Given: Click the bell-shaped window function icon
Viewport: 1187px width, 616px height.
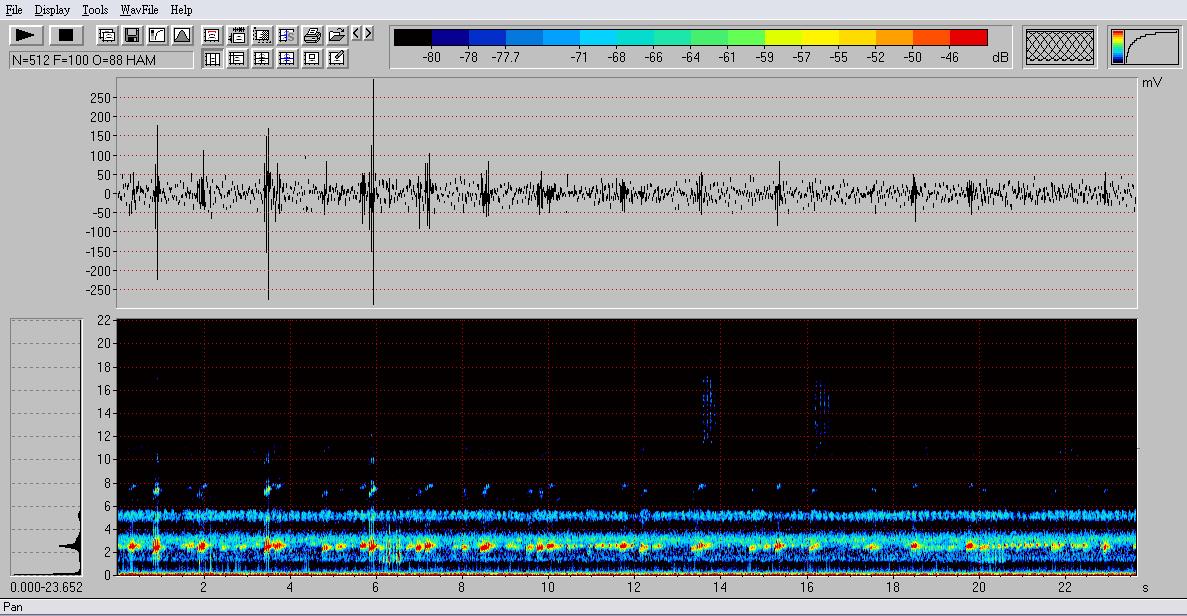Looking at the screenshot, I should tap(182, 35).
